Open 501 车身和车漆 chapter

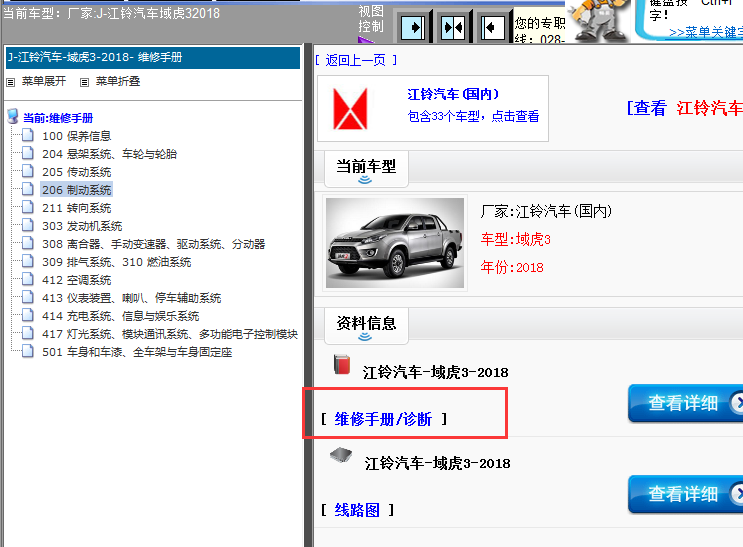pyautogui.click(x=137, y=352)
